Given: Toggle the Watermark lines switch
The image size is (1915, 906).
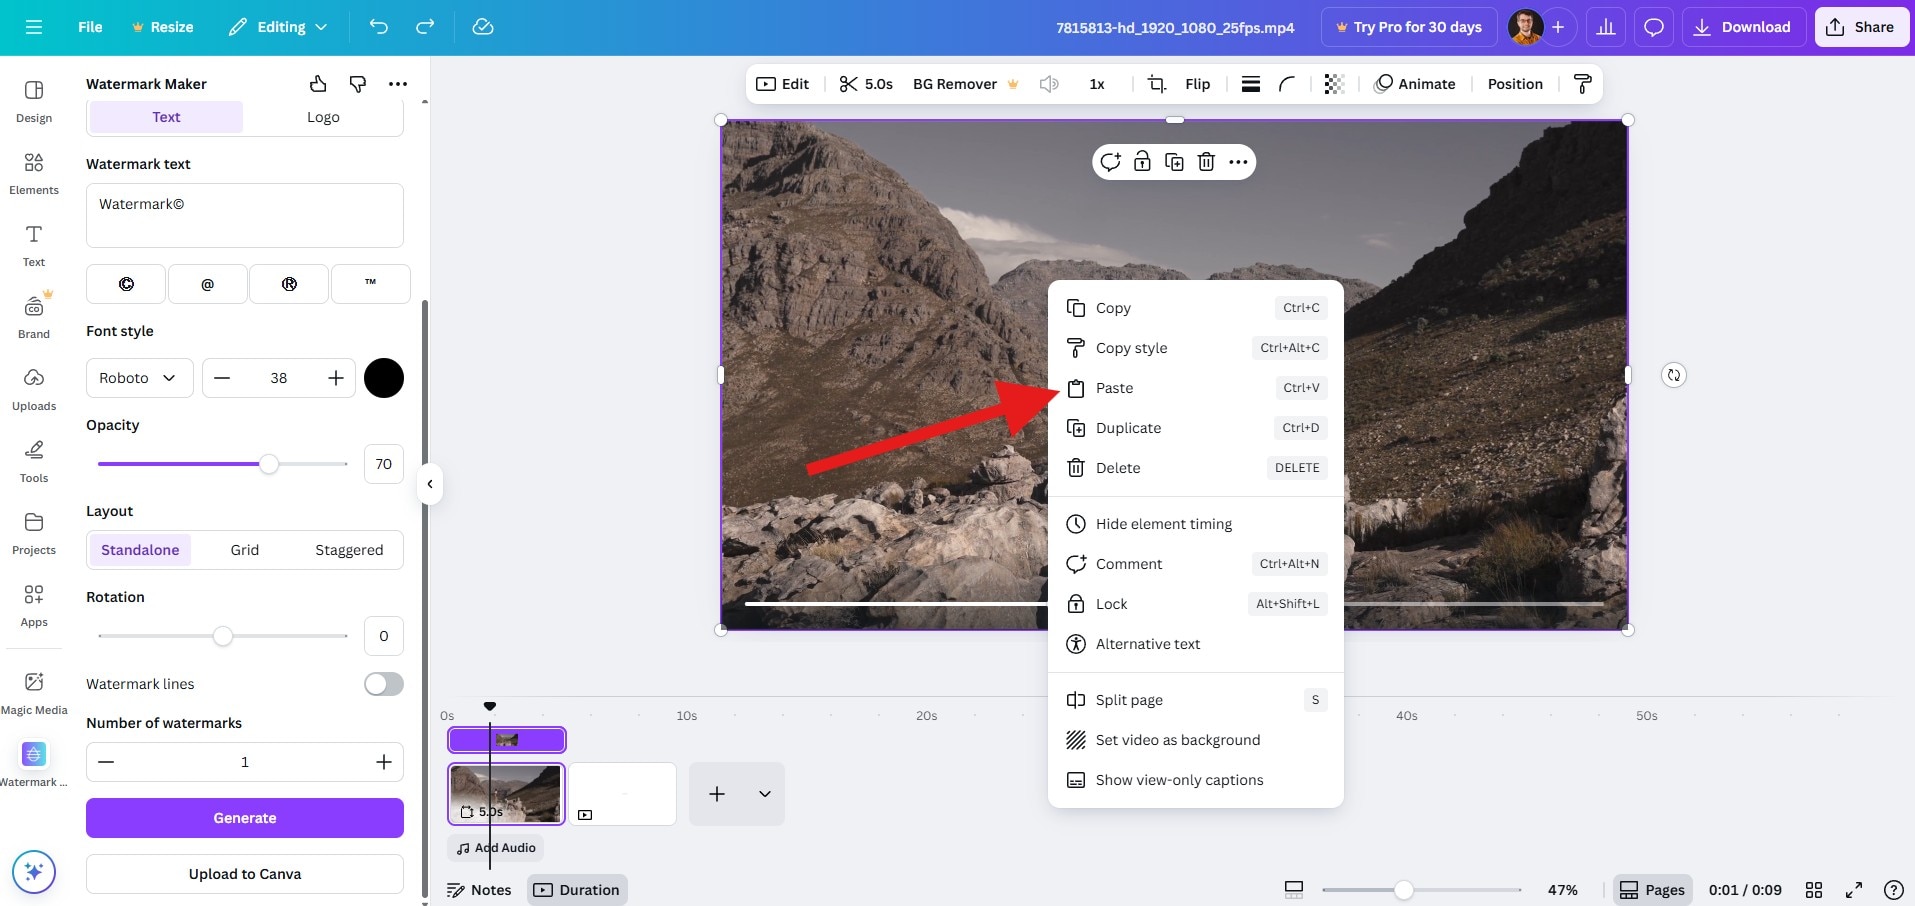Looking at the screenshot, I should click(384, 684).
